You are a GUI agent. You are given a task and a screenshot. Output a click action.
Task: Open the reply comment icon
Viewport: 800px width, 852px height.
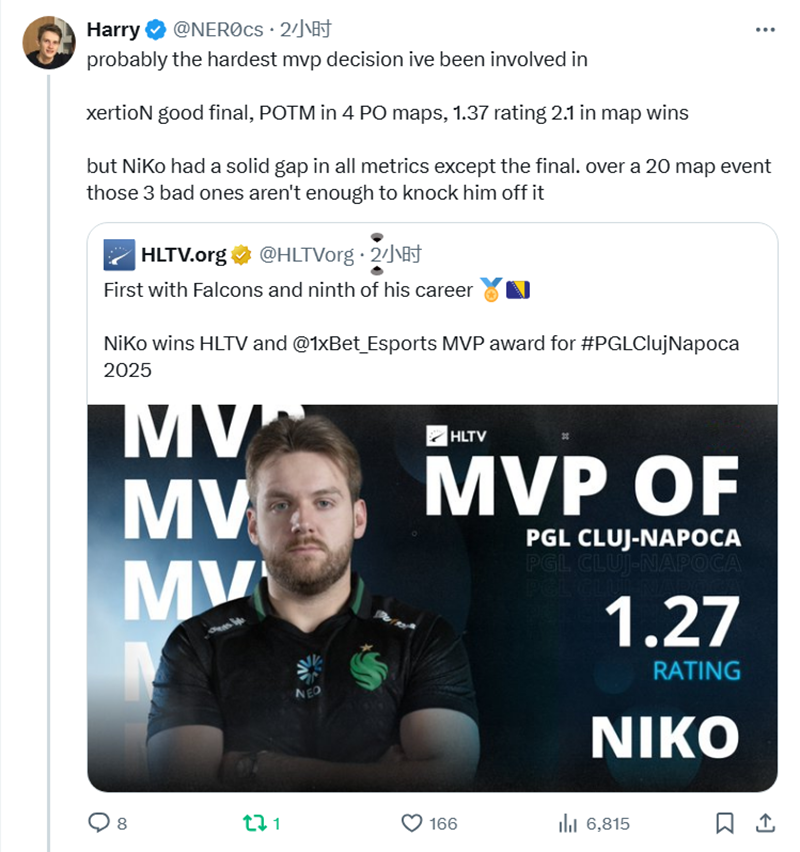[x=99, y=823]
